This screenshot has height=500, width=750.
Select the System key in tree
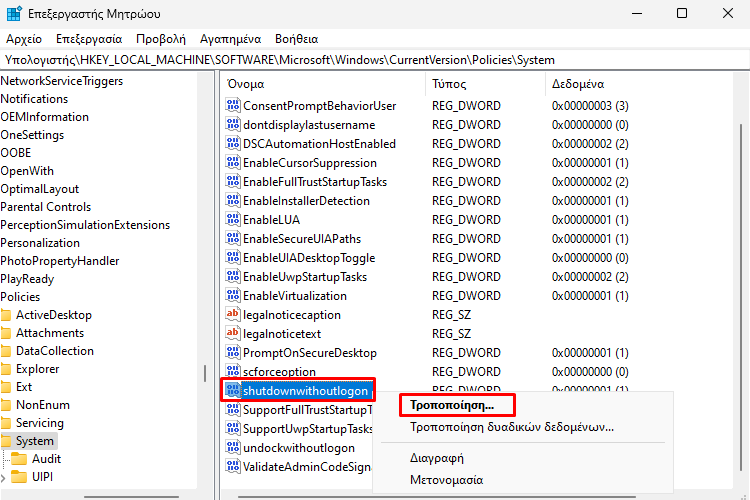pyautogui.click(x=34, y=441)
